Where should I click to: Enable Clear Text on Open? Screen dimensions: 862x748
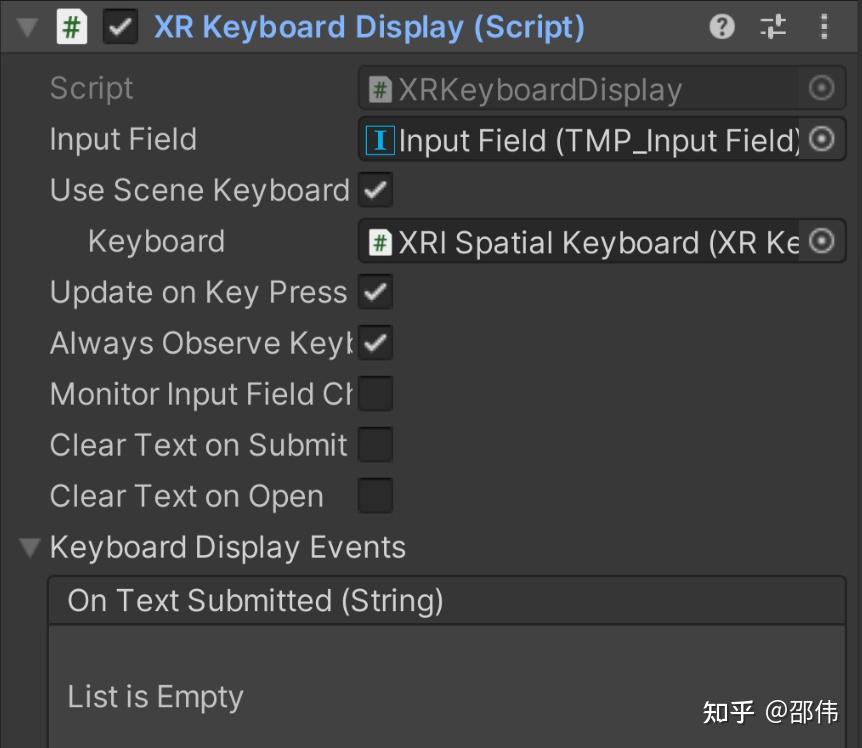[376, 495]
